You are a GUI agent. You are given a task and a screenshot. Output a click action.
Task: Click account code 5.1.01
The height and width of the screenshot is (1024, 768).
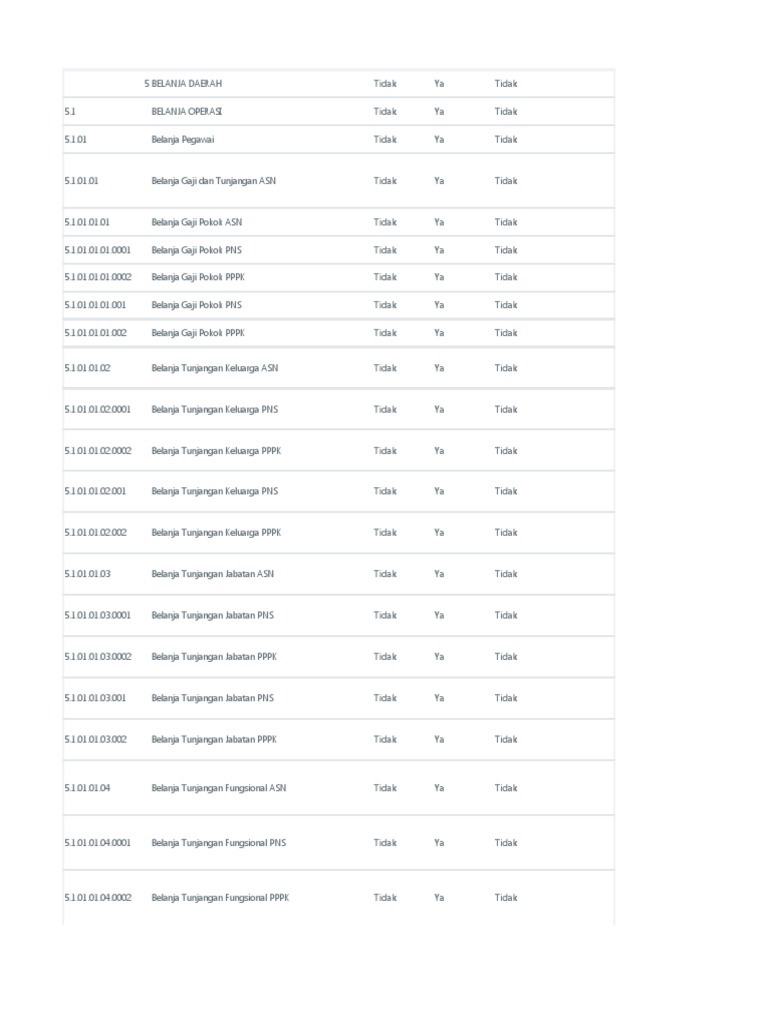click(77, 140)
